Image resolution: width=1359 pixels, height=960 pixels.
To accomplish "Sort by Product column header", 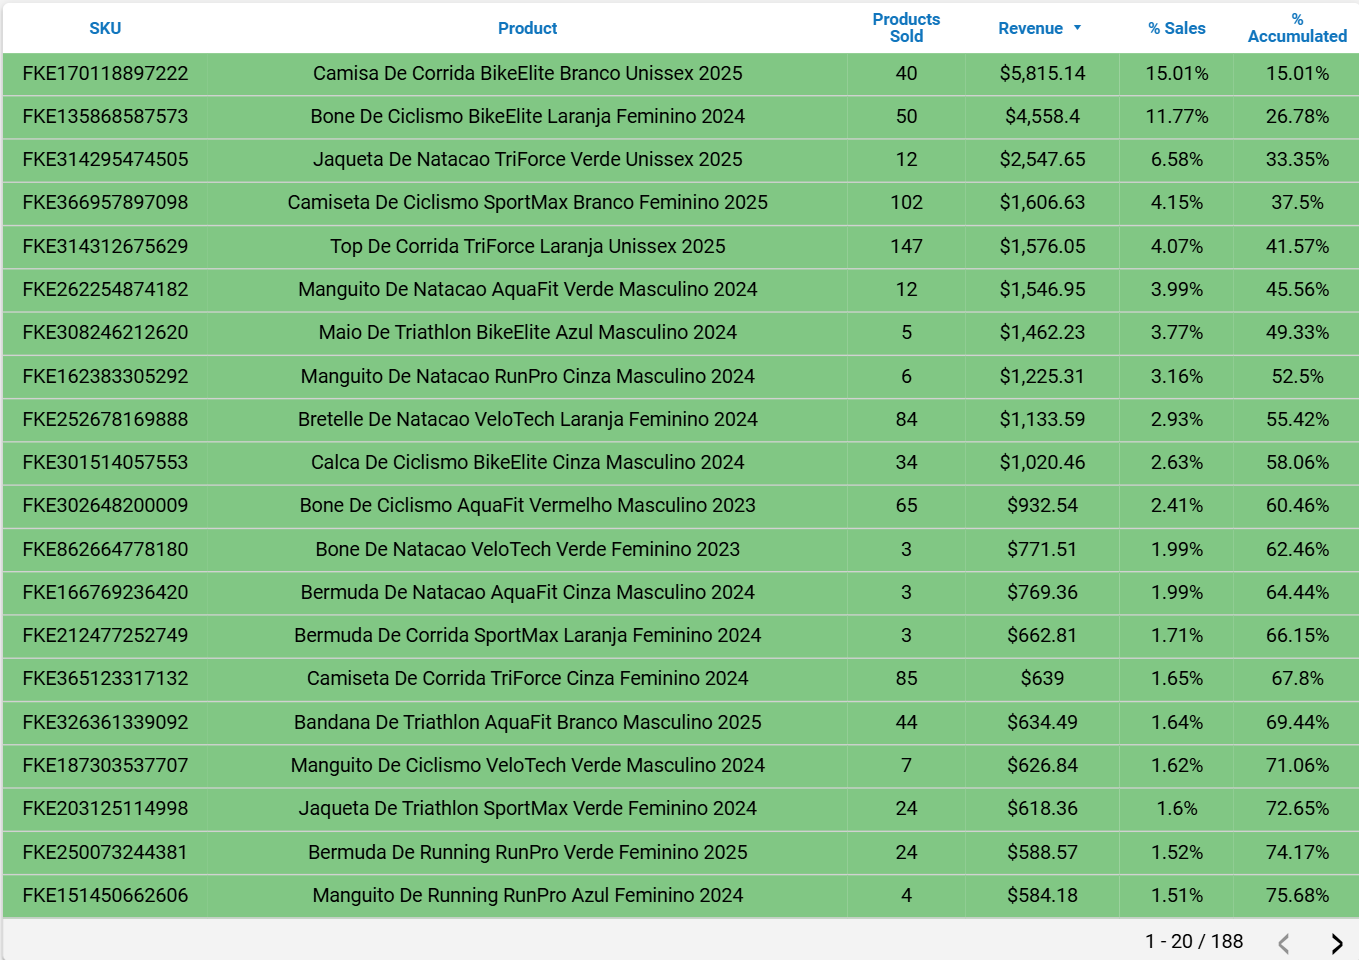I will coord(527,28).
